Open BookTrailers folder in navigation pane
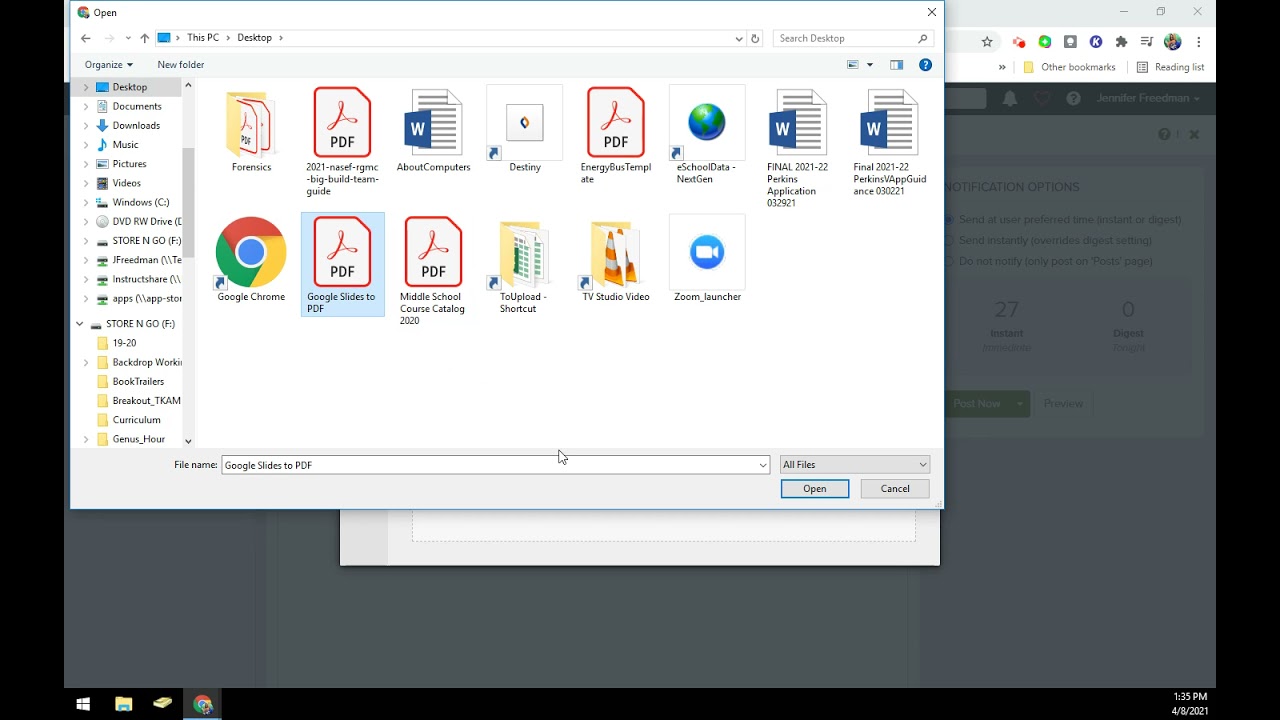The width and height of the screenshot is (1280, 720). point(138,382)
